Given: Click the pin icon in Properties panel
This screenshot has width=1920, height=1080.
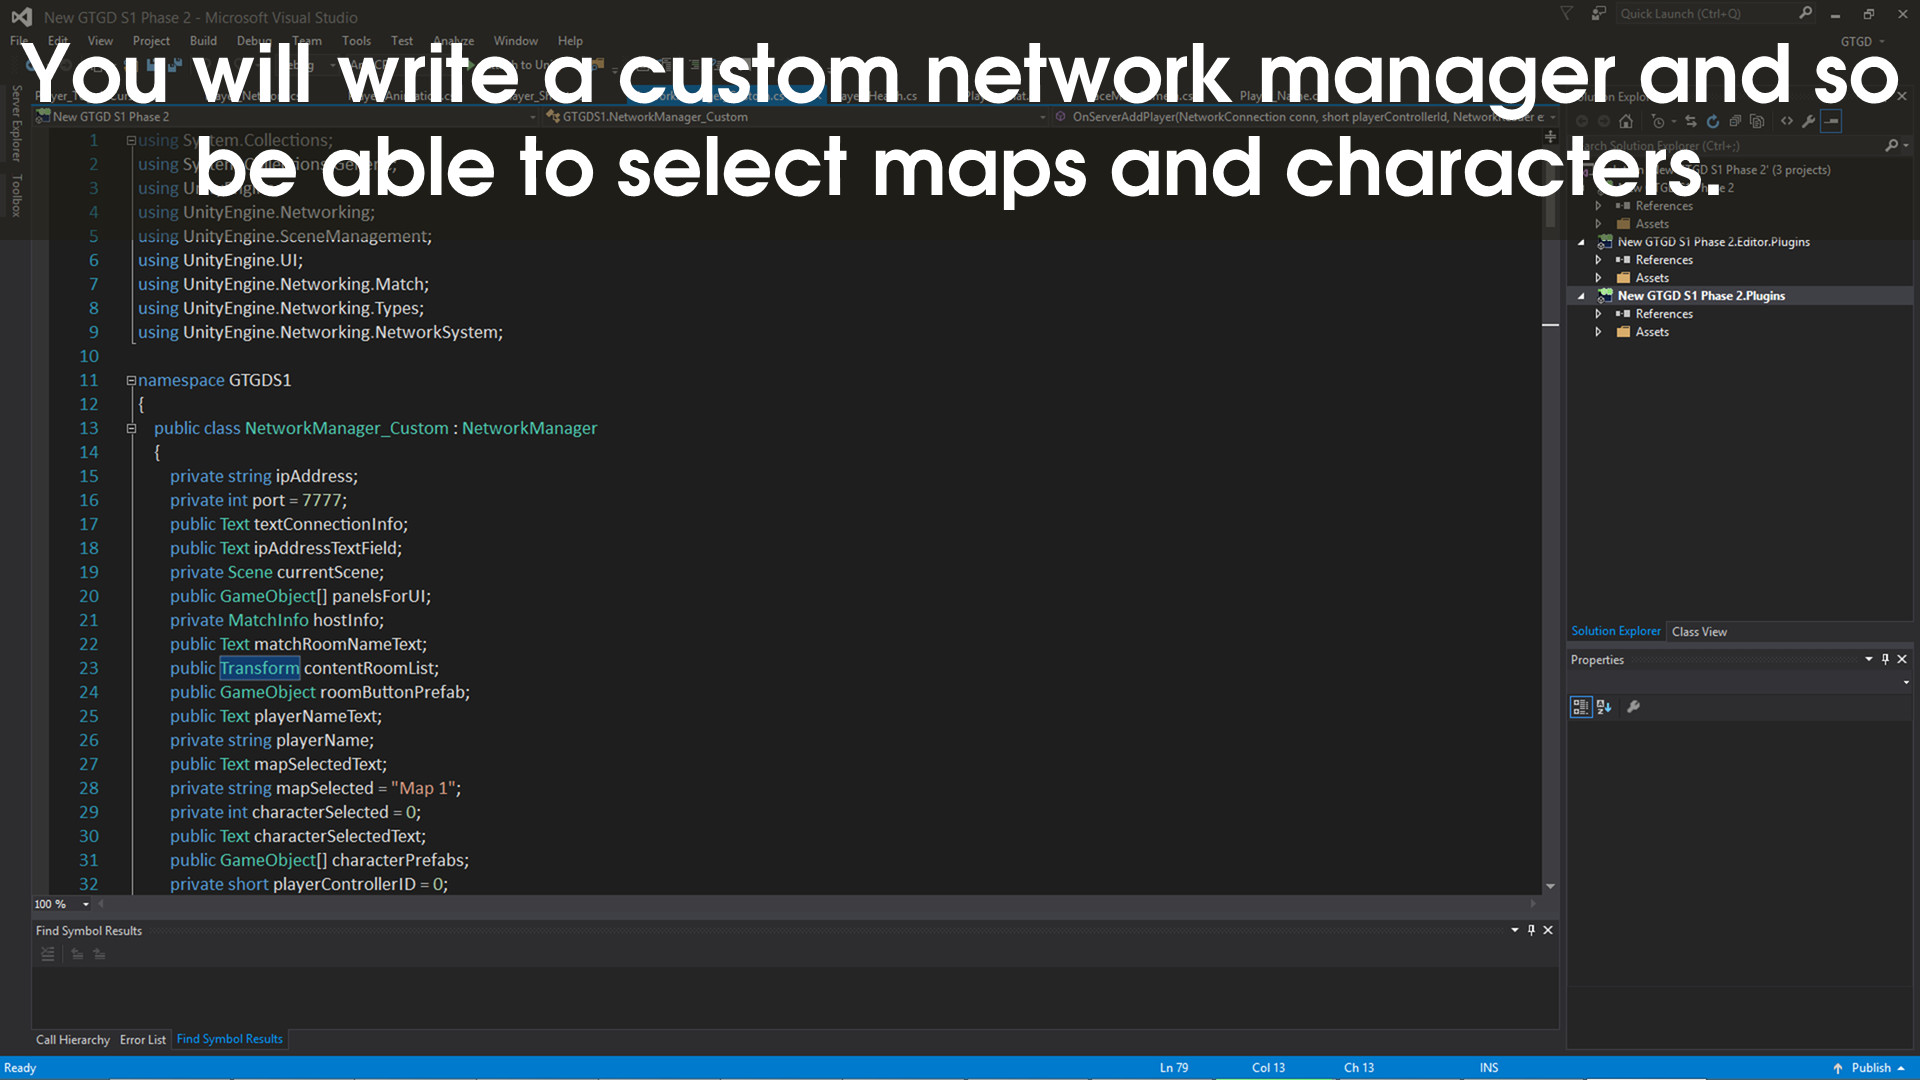Looking at the screenshot, I should 1884,658.
